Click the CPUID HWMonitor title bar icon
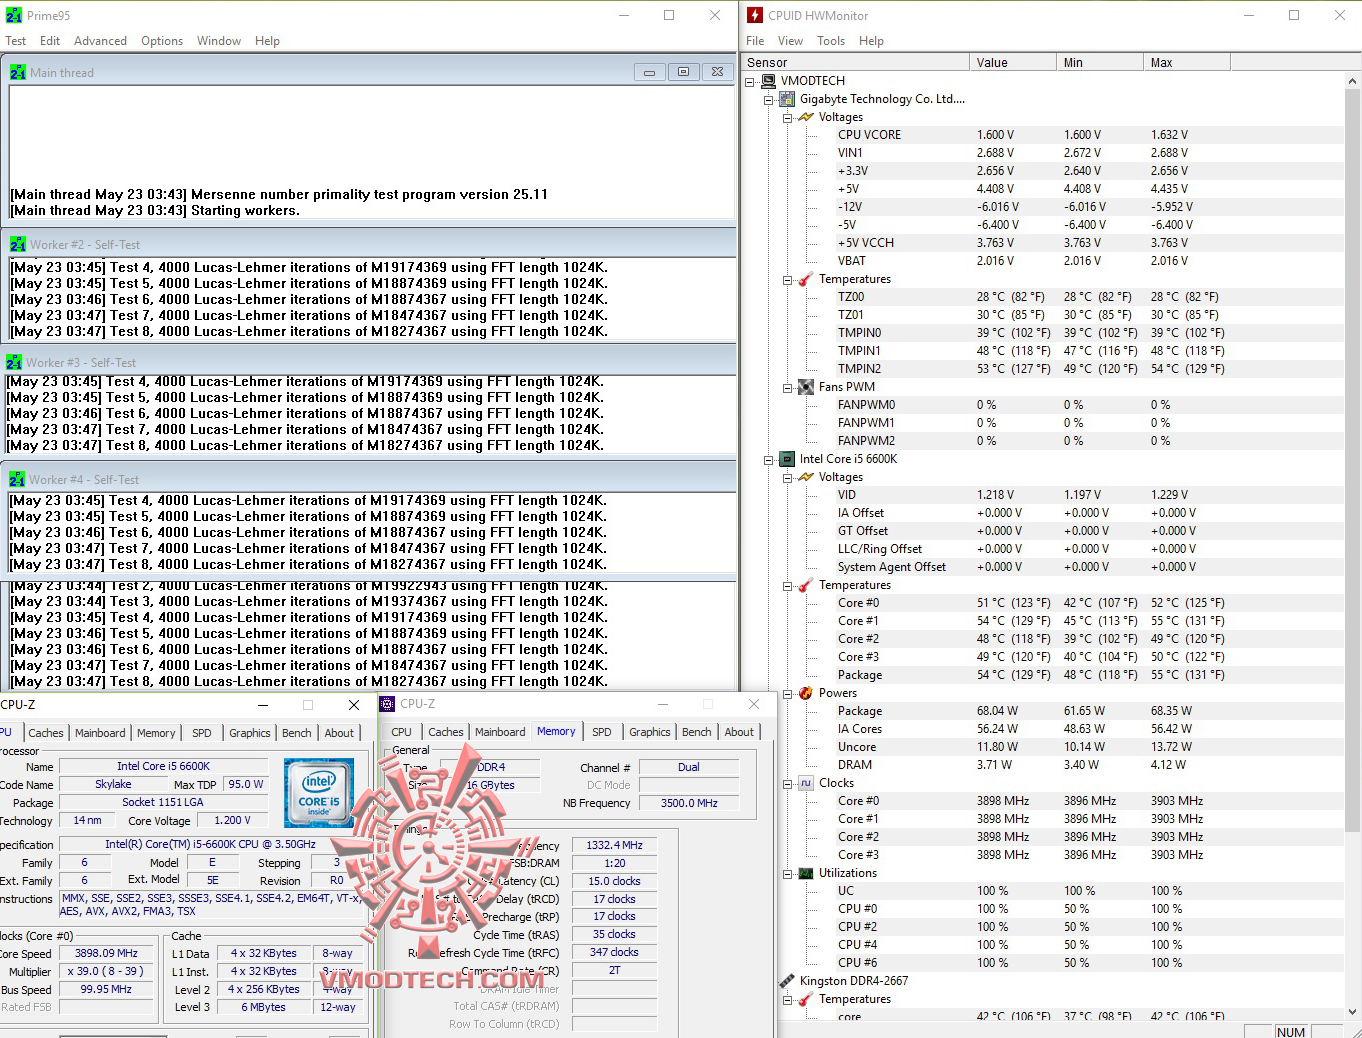 tap(755, 15)
